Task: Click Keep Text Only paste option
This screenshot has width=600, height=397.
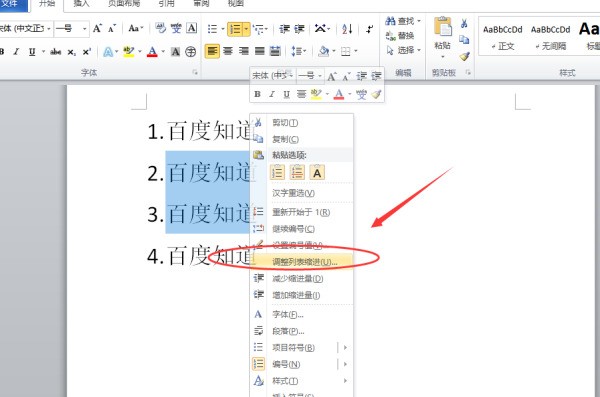Action: point(317,173)
